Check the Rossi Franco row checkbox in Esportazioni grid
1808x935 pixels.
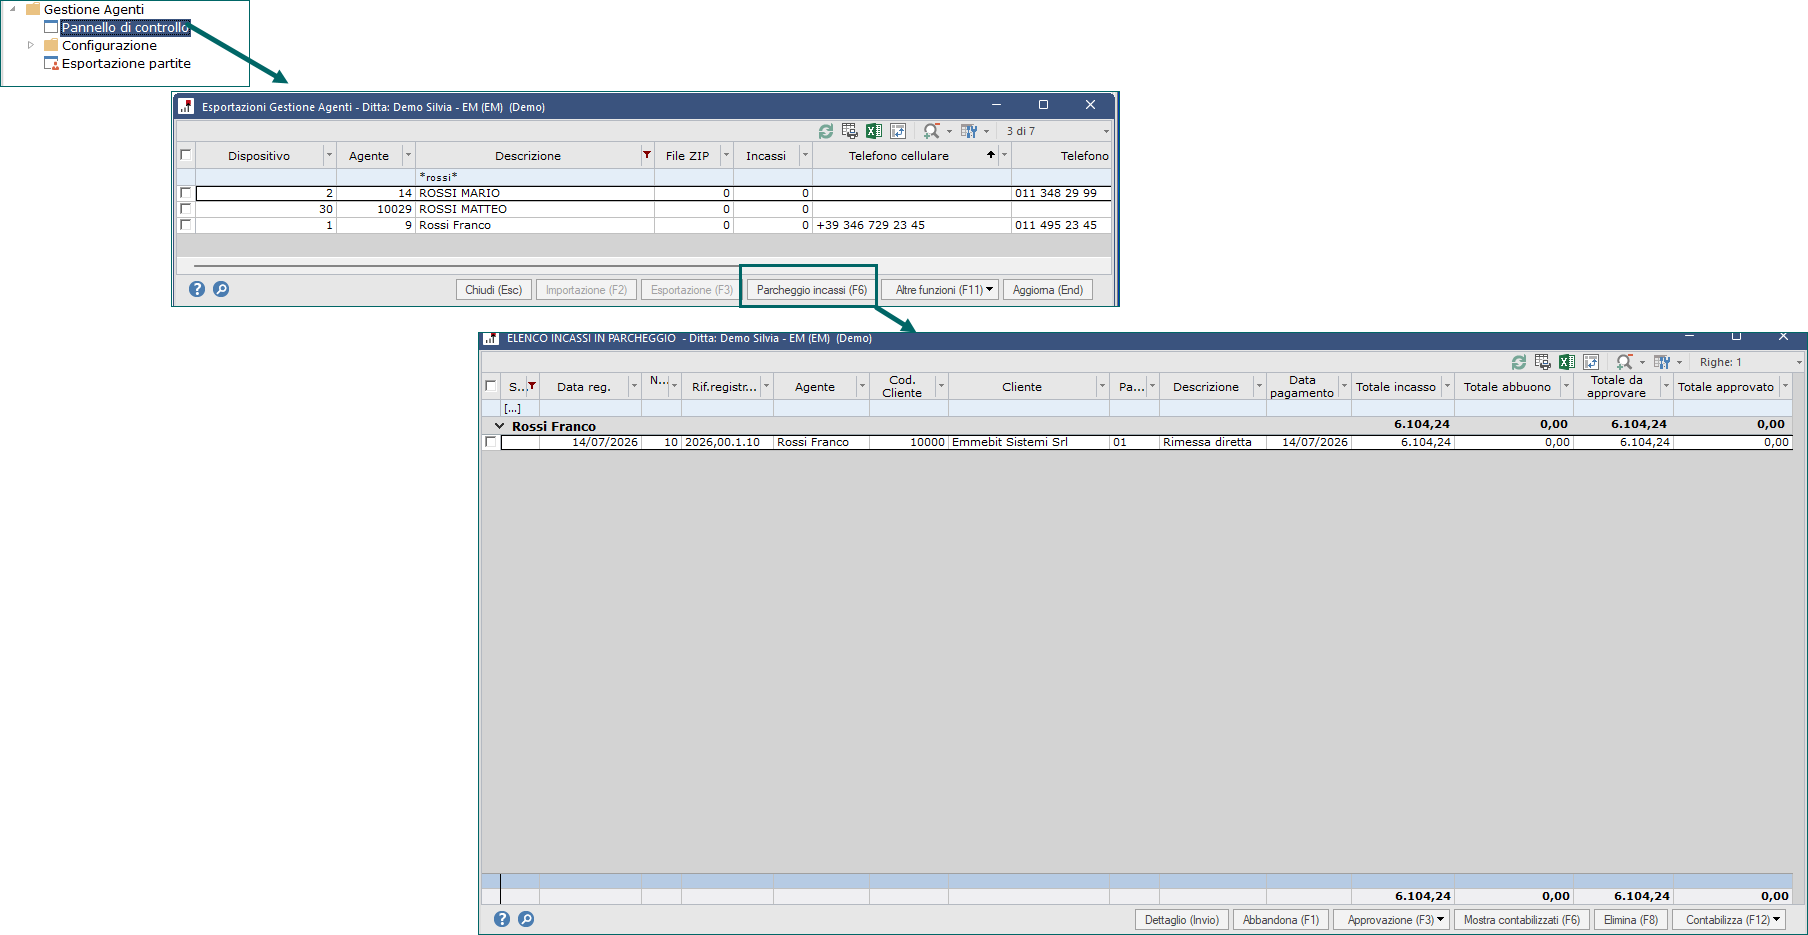coord(186,225)
